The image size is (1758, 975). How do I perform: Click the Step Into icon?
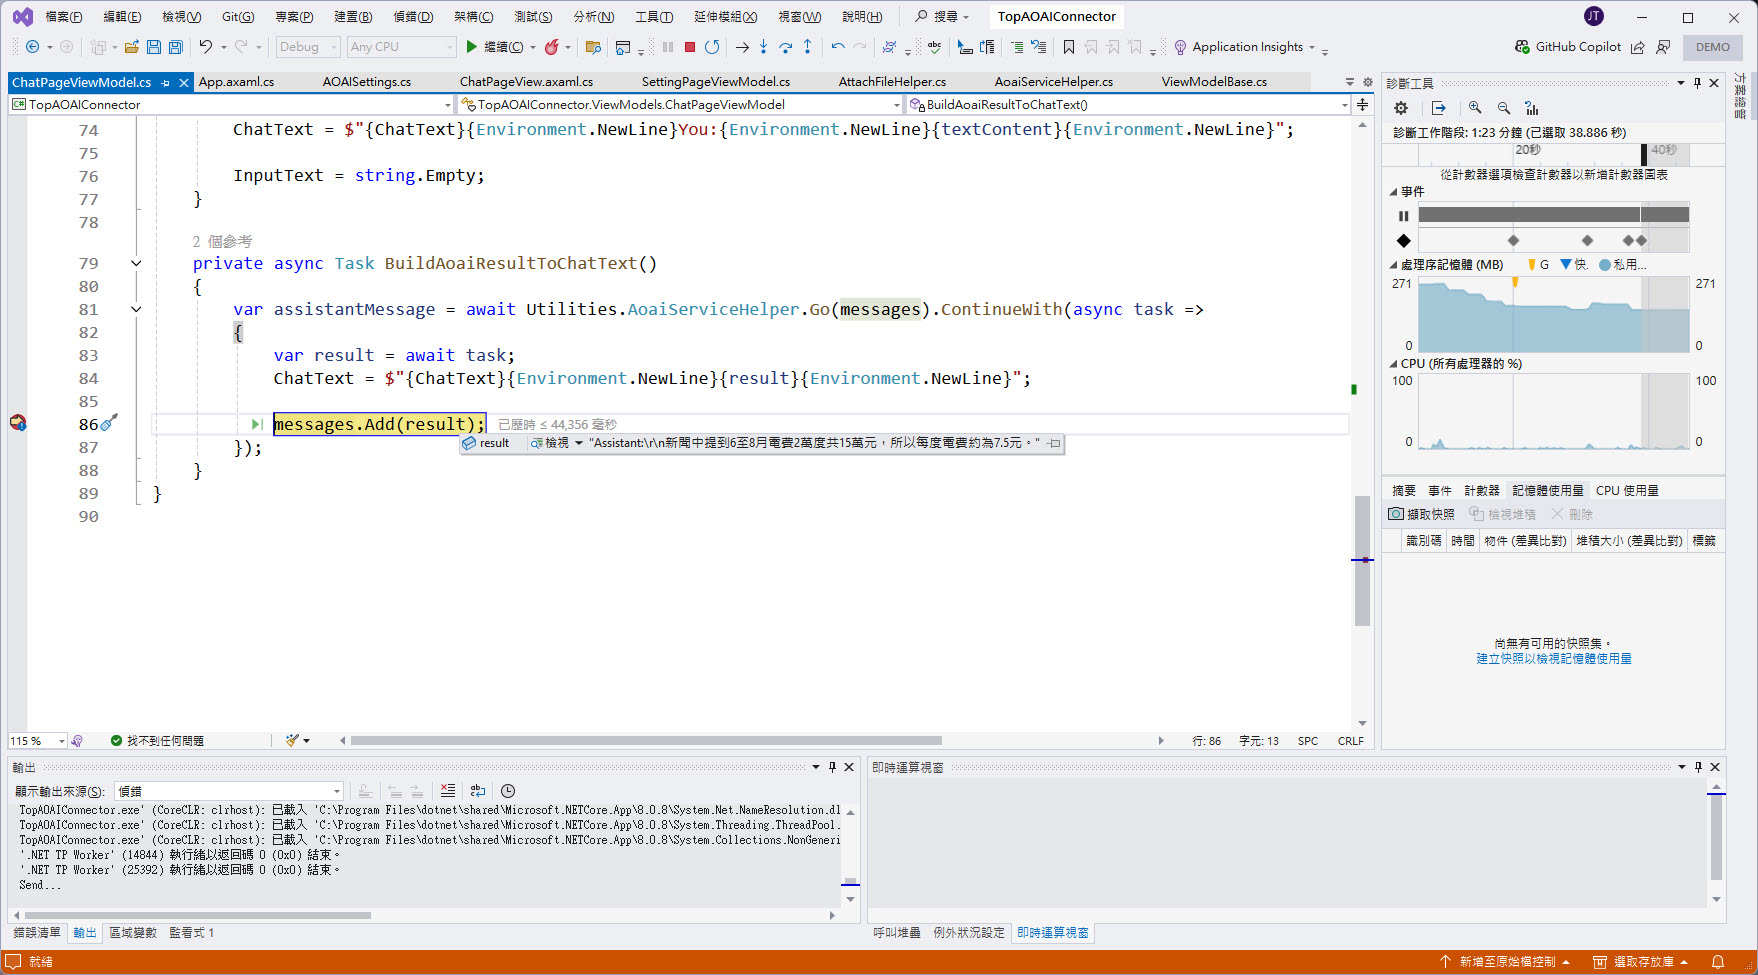click(x=764, y=47)
